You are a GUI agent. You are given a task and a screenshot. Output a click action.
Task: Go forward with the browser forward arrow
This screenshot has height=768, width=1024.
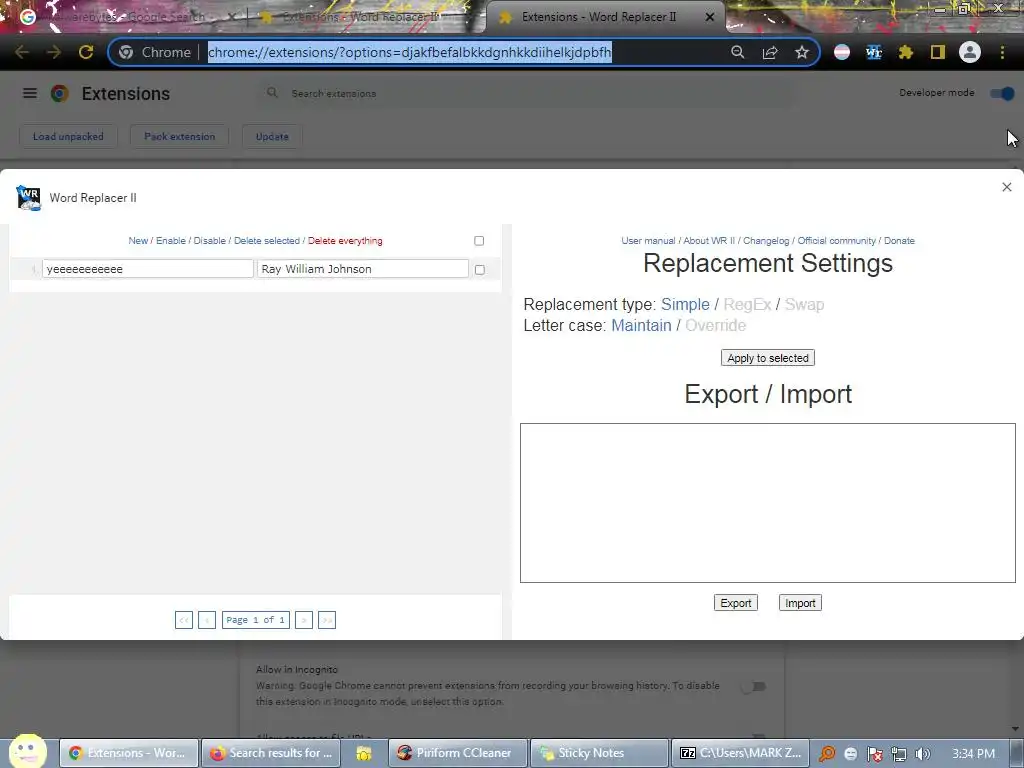tap(54, 52)
